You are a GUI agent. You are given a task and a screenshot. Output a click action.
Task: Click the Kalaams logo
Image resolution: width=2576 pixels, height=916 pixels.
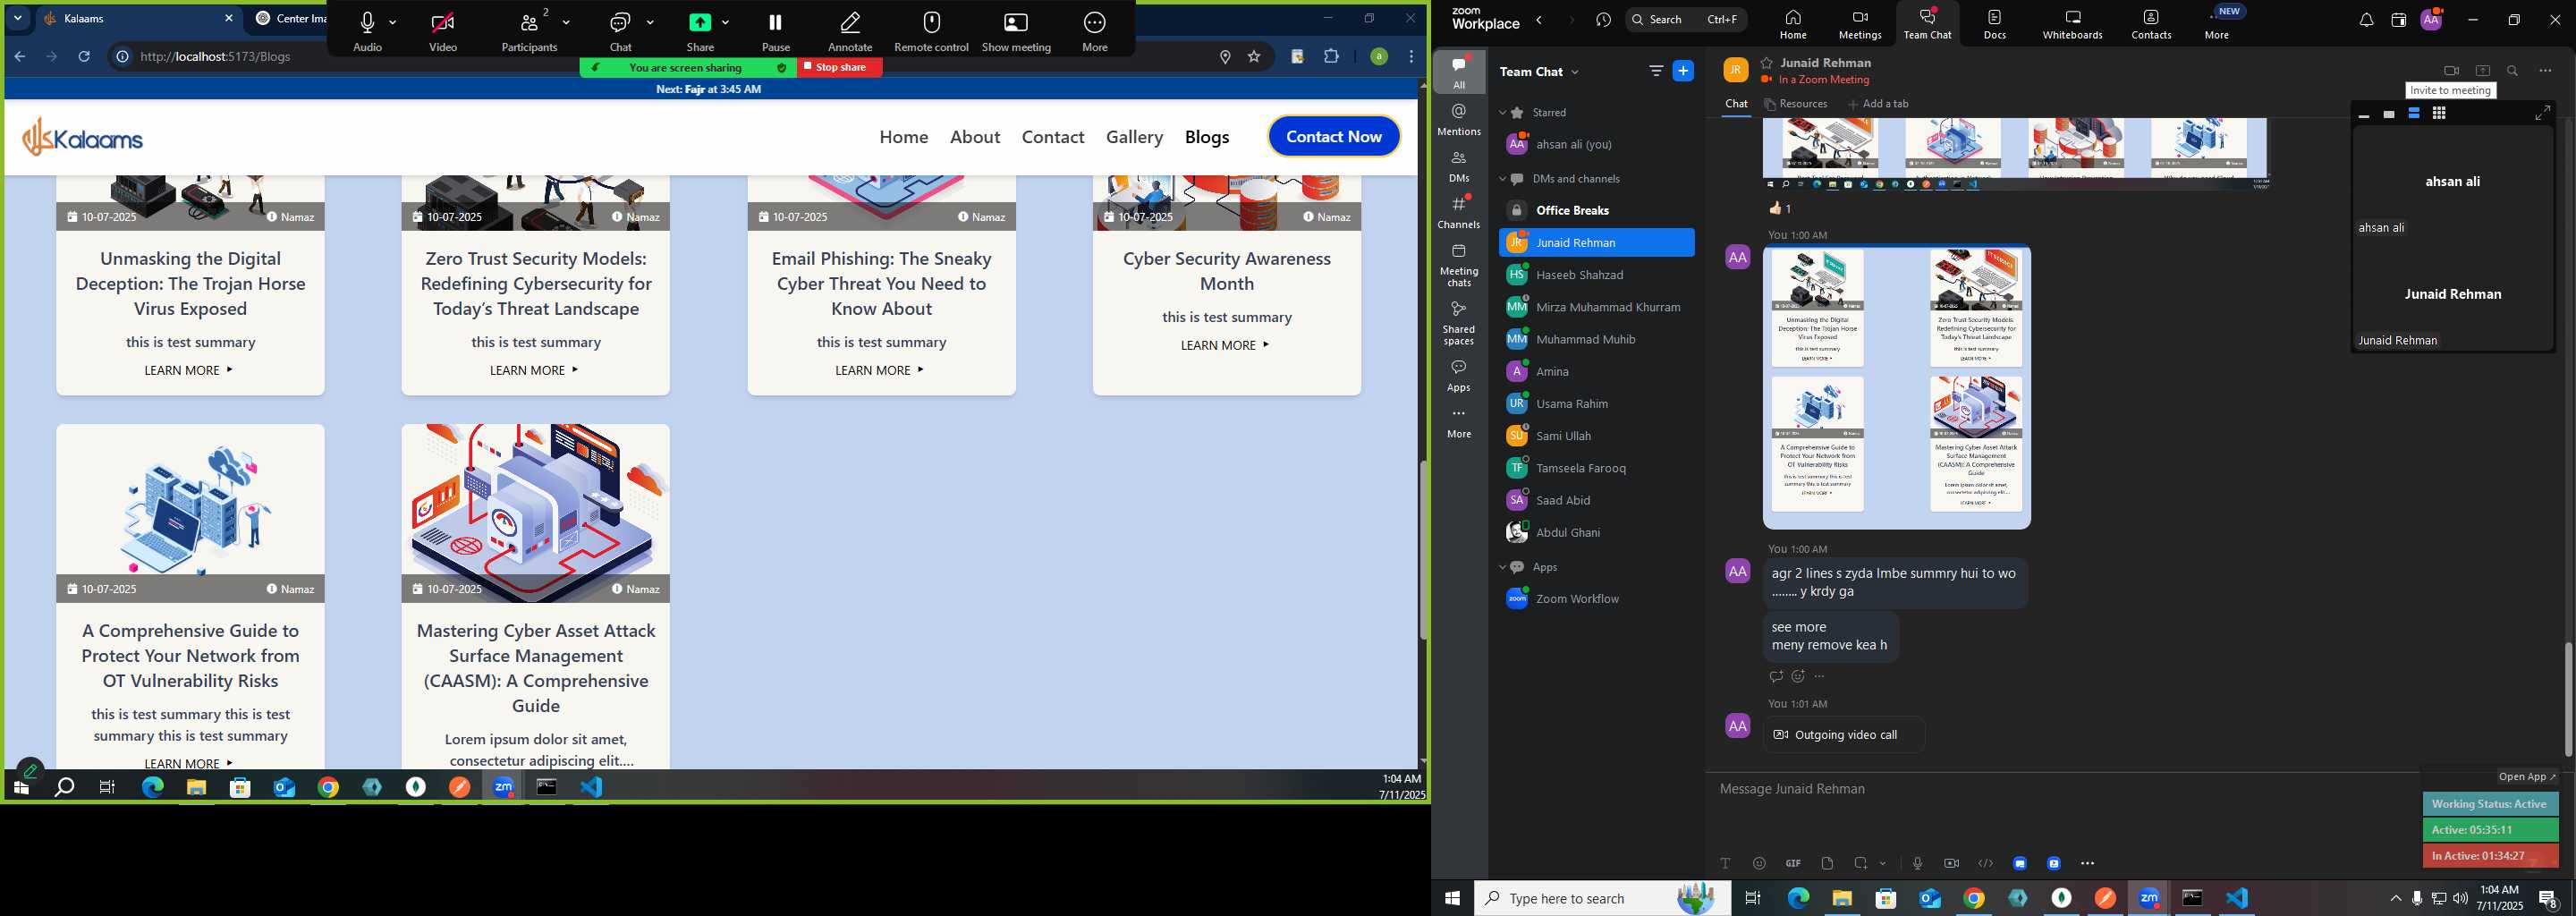(83, 137)
